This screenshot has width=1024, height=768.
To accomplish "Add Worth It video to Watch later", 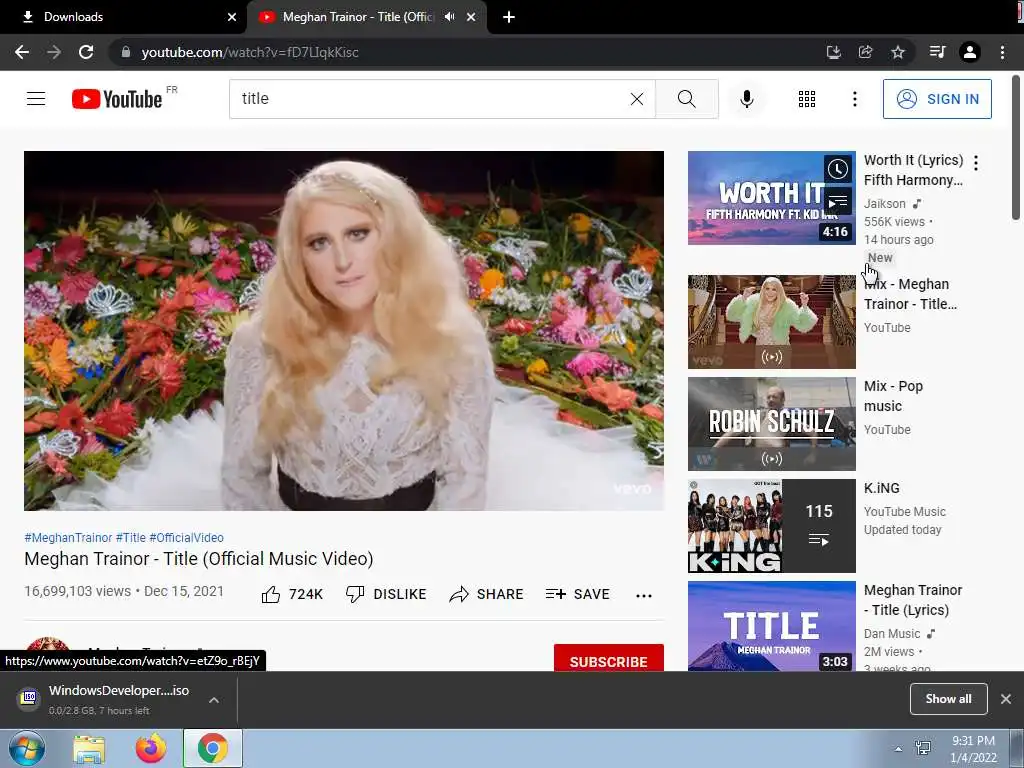I will [x=838, y=170].
